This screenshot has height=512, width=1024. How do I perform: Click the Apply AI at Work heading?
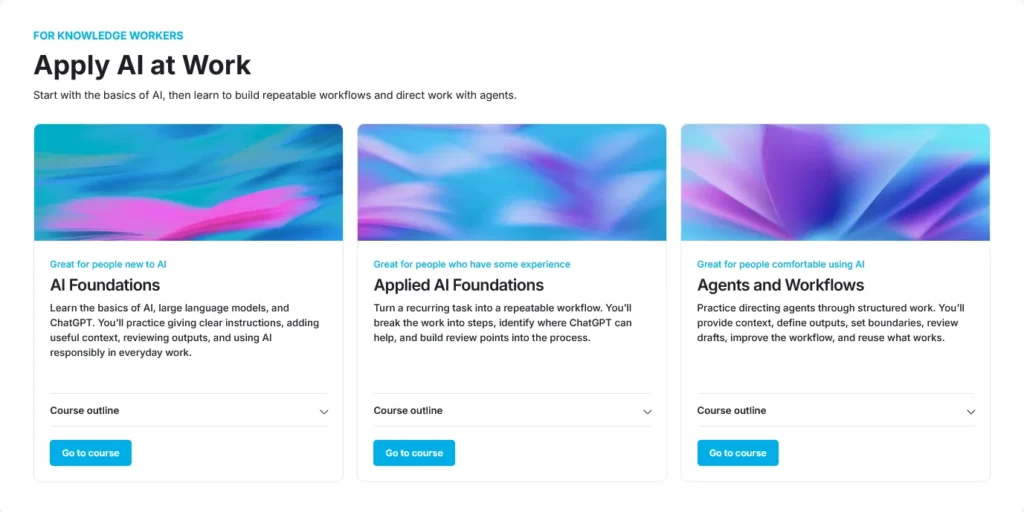point(142,65)
